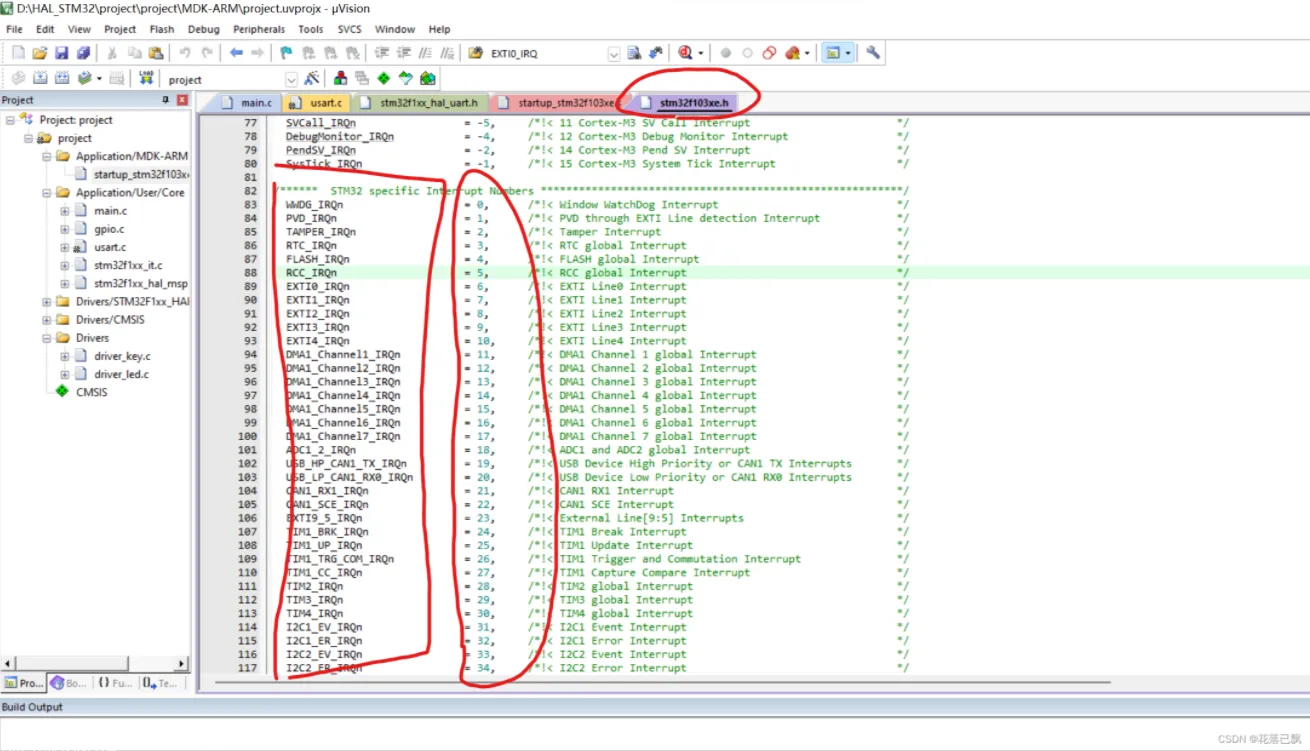The height and width of the screenshot is (751, 1310).
Task: Click the Project panel horizontal scrollbar right arrow
Action: pos(182,663)
